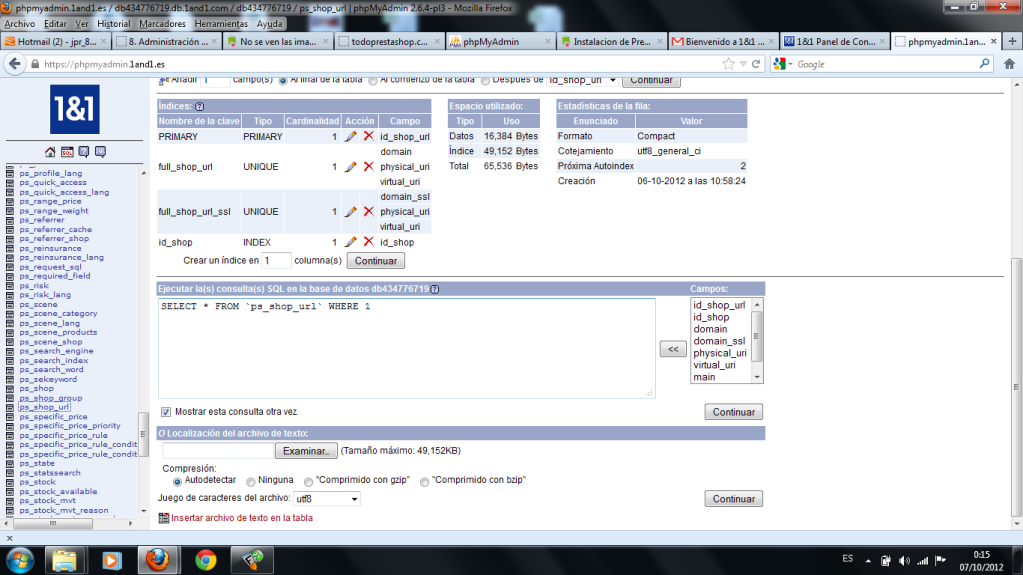Go to Firefox home page icon
The width and height of the screenshot is (1023, 575).
1009,64
